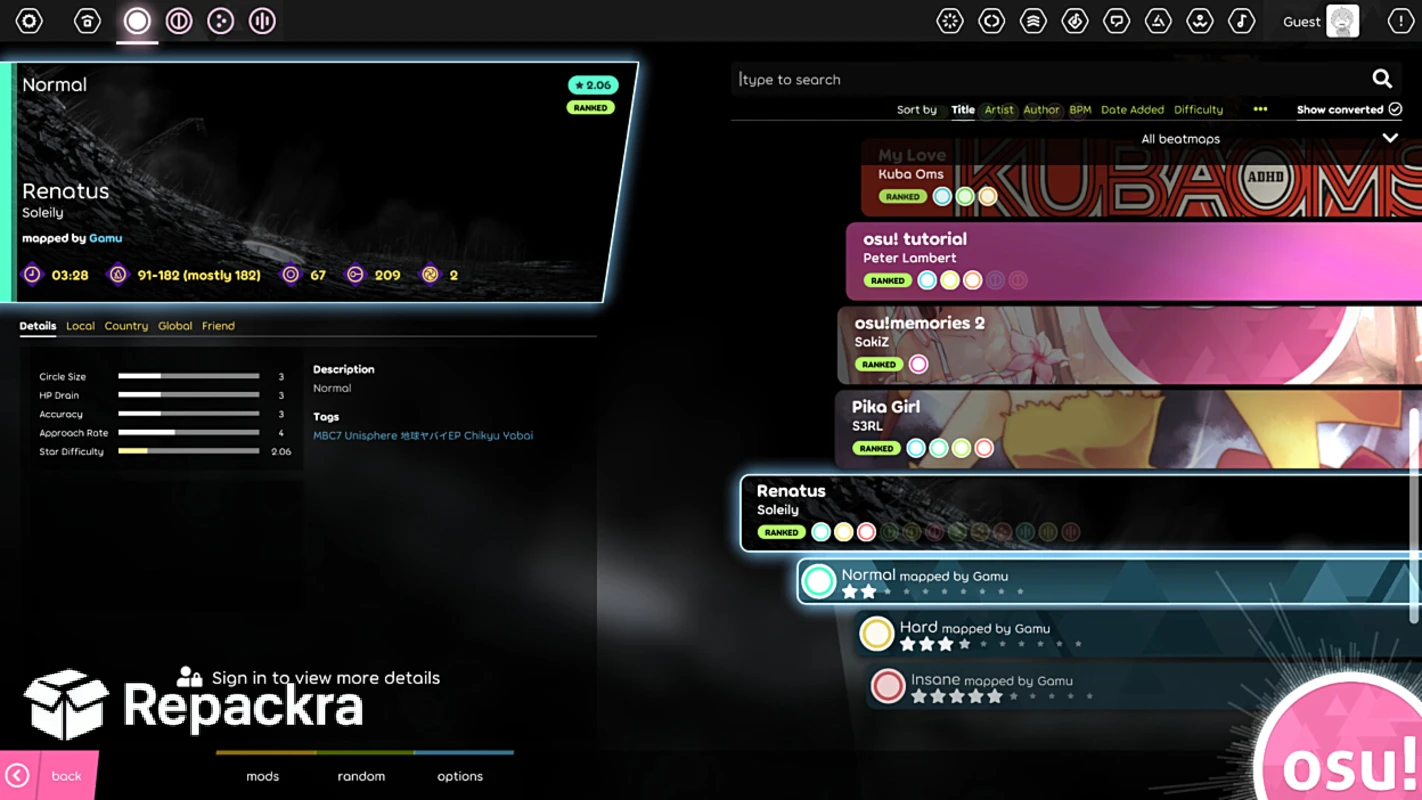
Task: Sort beatmaps by Artist
Action: [999, 110]
